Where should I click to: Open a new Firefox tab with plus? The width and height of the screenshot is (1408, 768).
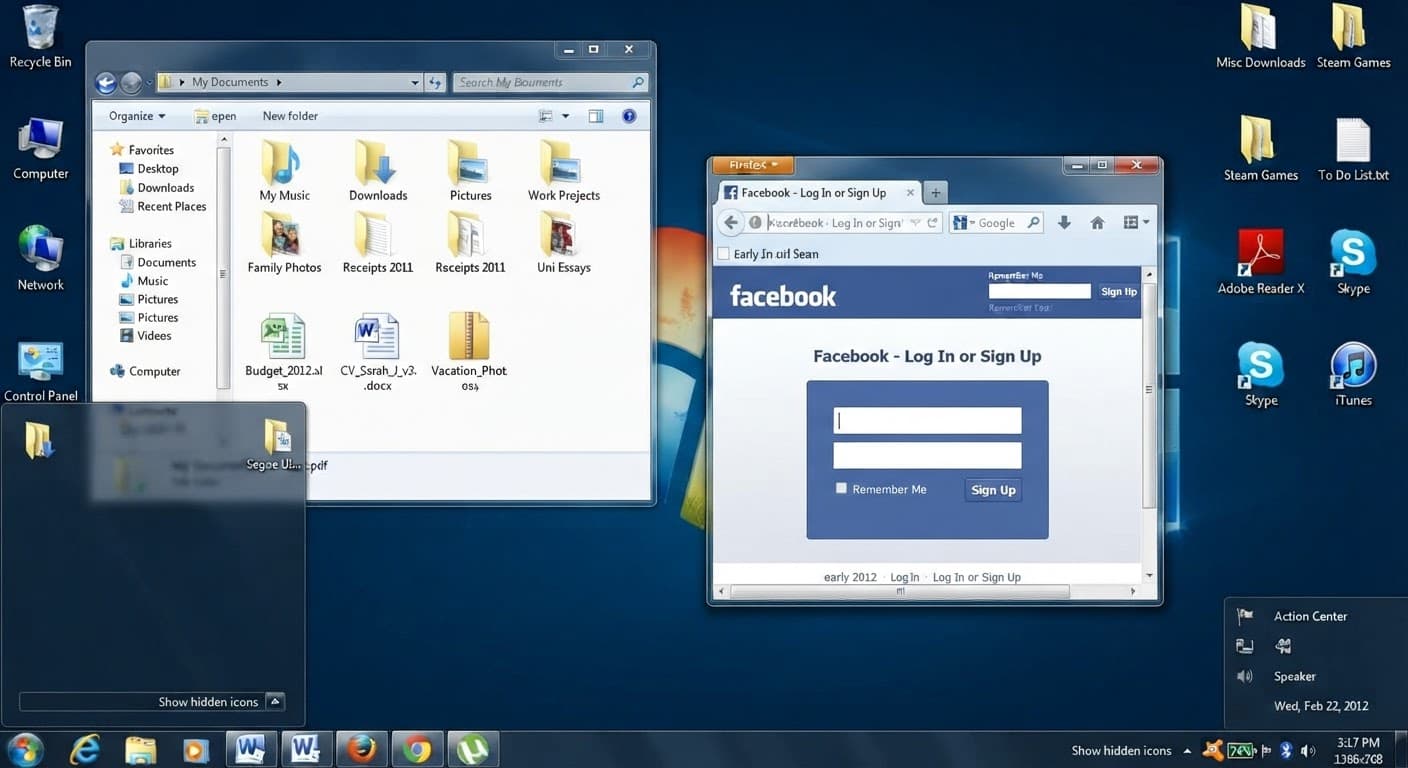[935, 193]
